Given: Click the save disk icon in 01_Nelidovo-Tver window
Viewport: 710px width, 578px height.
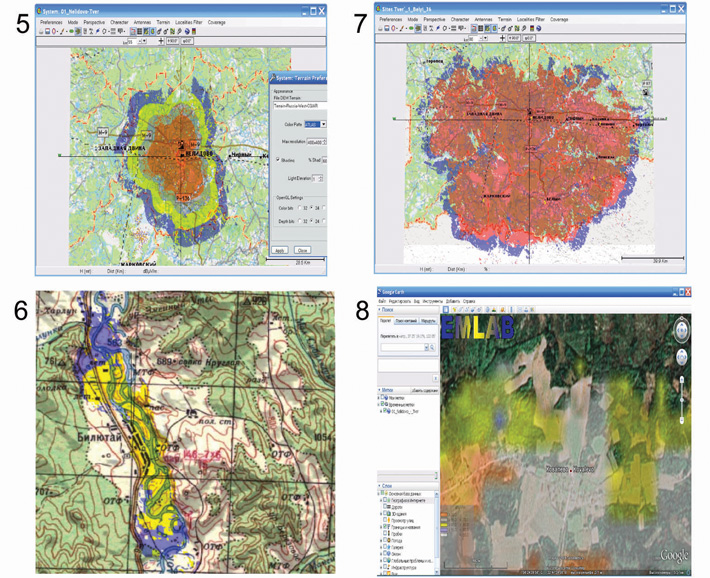Looking at the screenshot, I should (48, 31).
